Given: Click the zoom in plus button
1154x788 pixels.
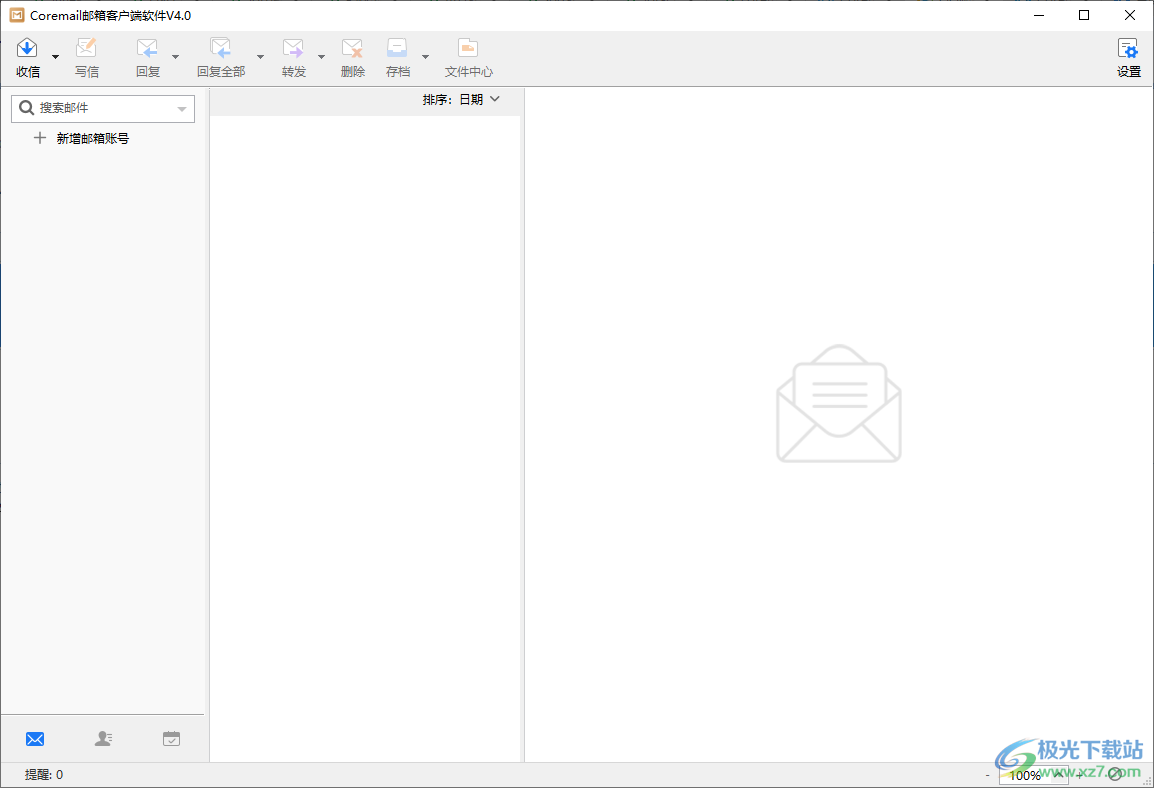Looking at the screenshot, I should (1080, 775).
